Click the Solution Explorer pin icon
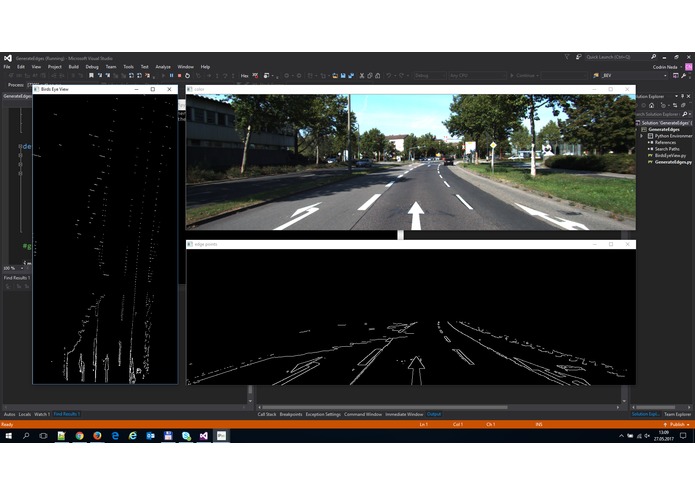695x494 pixels. pyautogui.click(x=683, y=96)
